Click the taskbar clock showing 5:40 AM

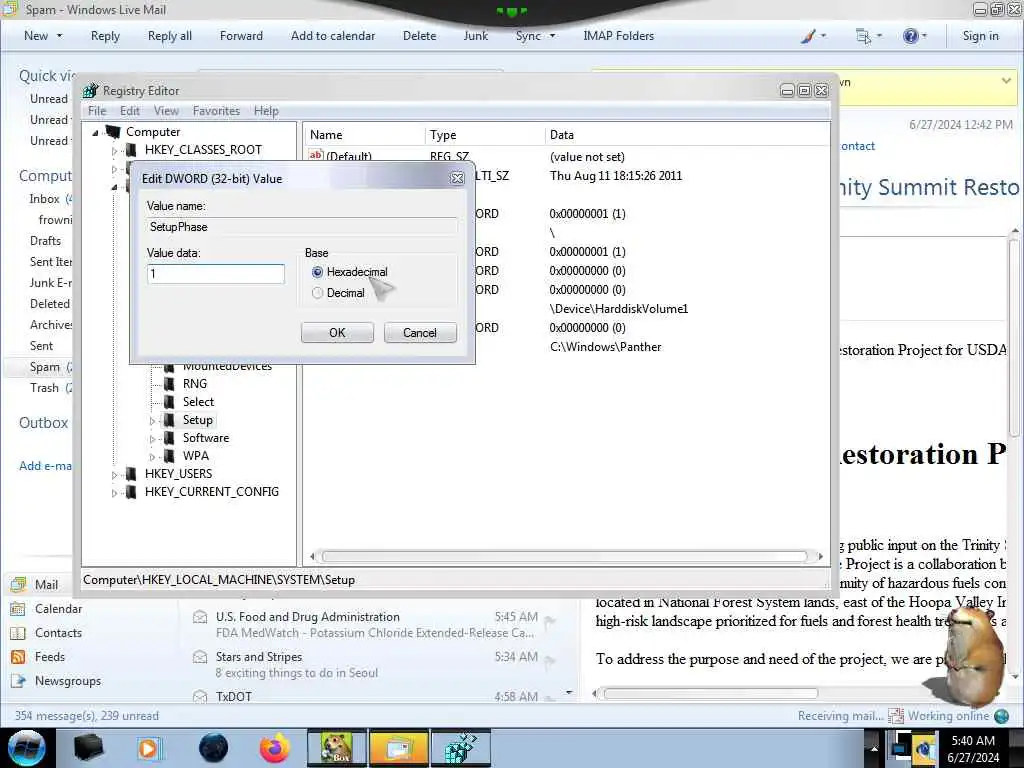[x=973, y=748]
